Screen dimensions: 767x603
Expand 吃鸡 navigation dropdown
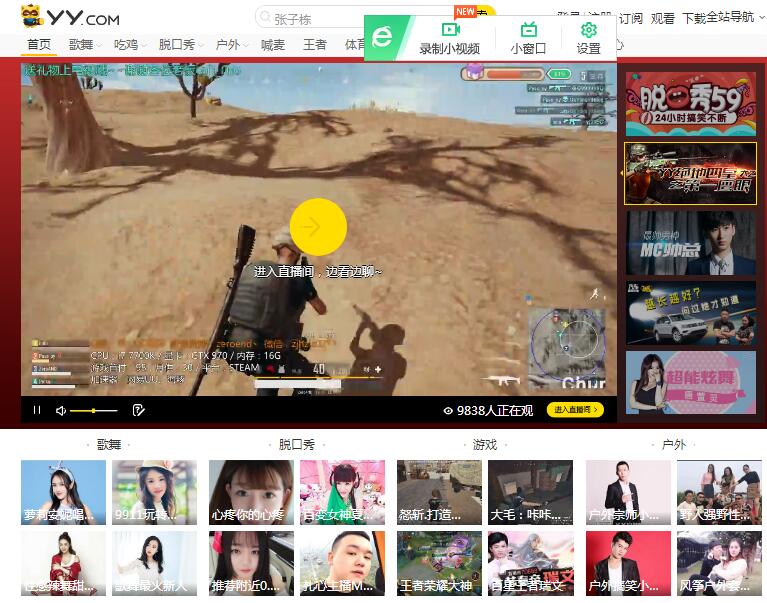(129, 45)
